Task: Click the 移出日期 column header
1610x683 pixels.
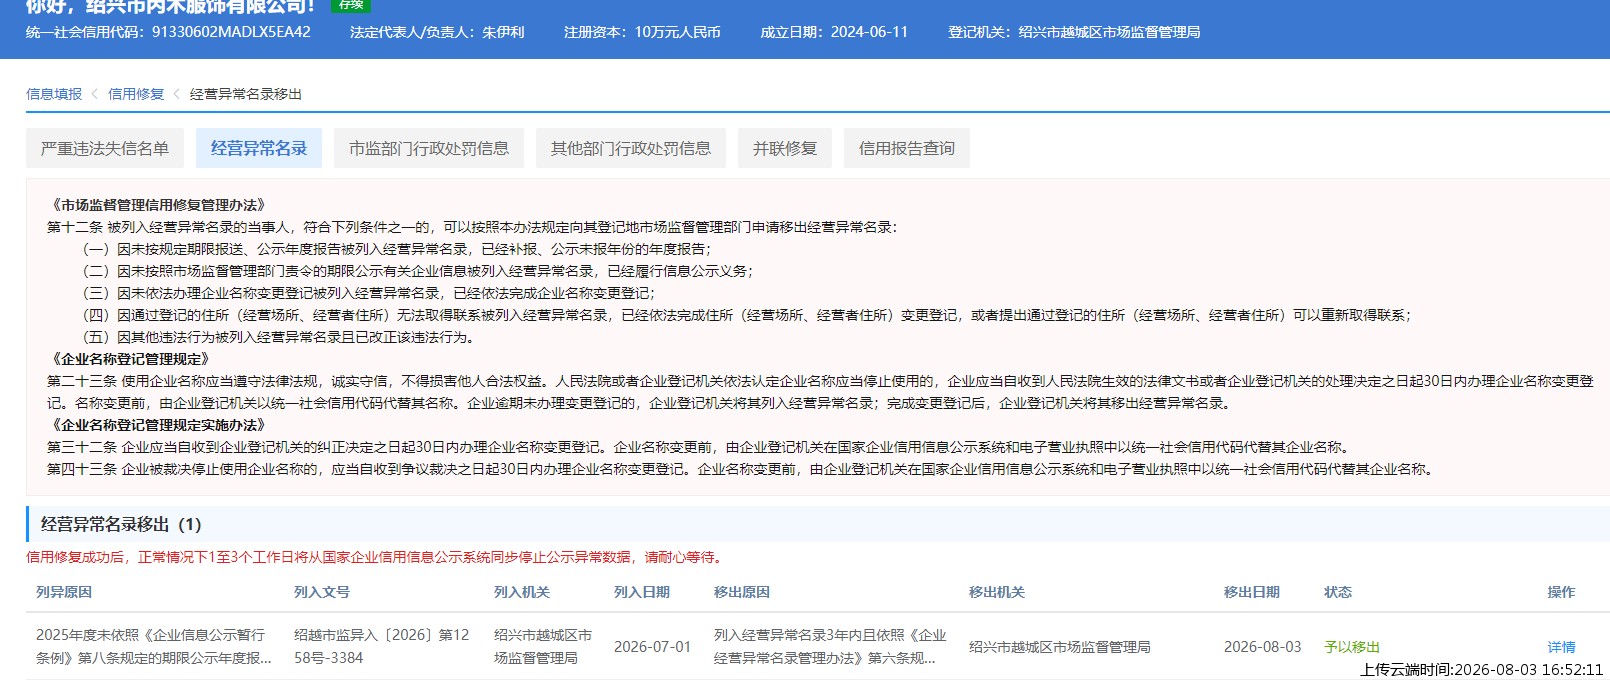Action: 1252,592
